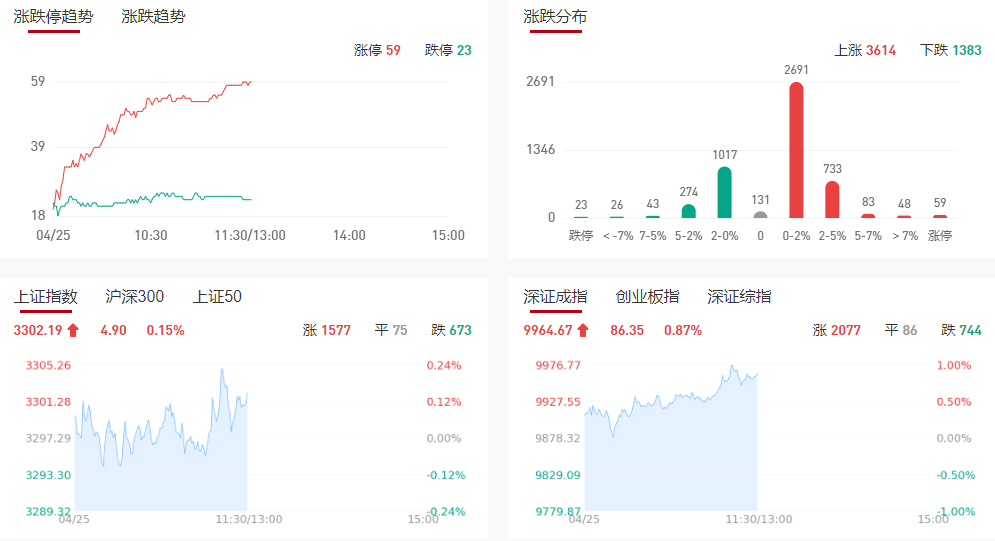Click the green 5-2% bar labeled 274
The height and width of the screenshot is (541, 995).
(688, 211)
